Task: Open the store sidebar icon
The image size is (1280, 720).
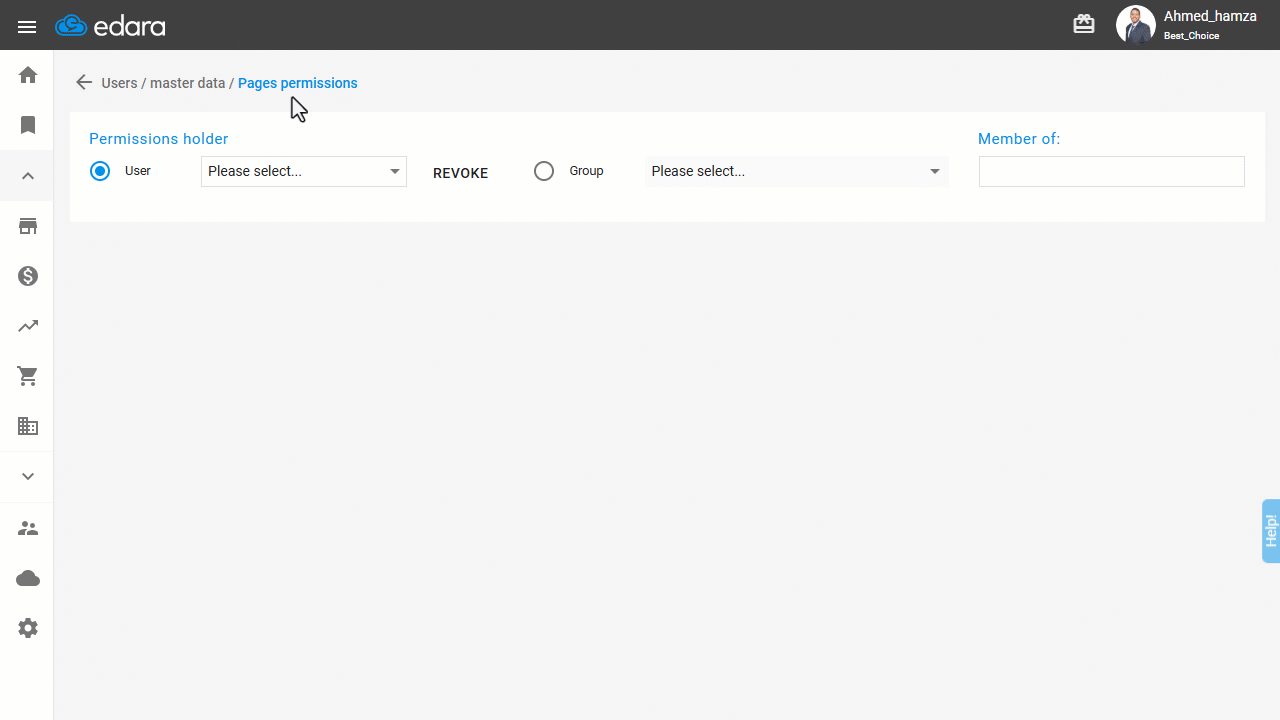Action: click(x=28, y=226)
